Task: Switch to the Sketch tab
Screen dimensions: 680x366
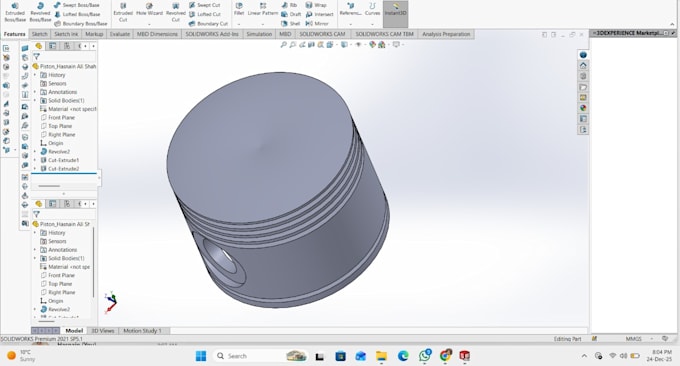Action: pos(39,34)
